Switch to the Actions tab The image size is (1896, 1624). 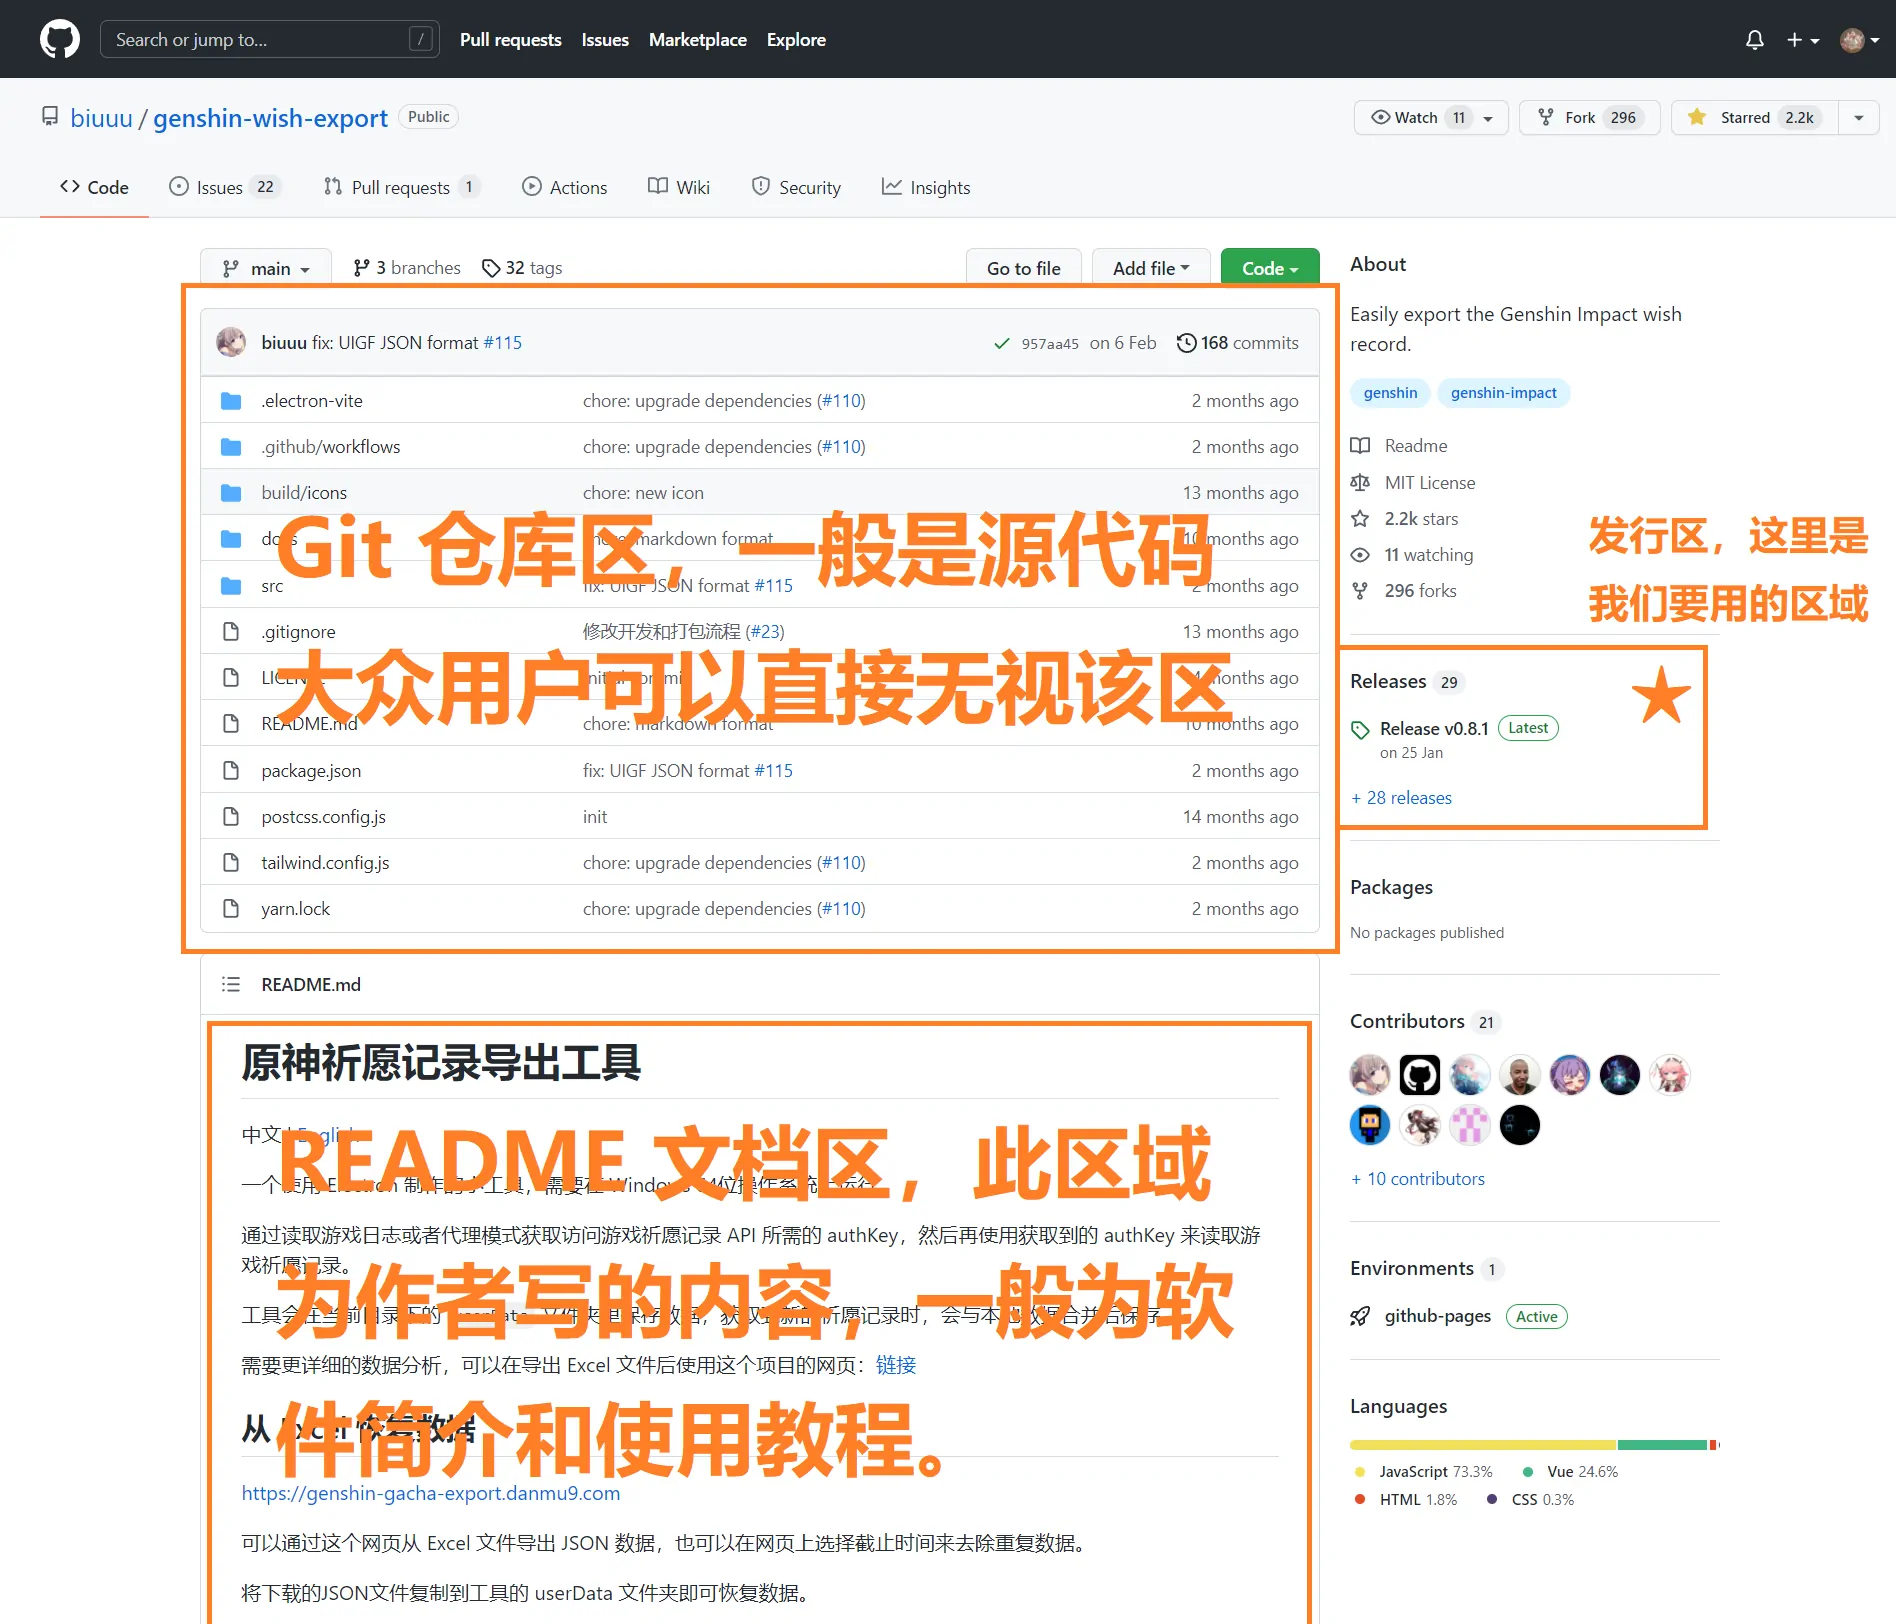click(x=564, y=187)
